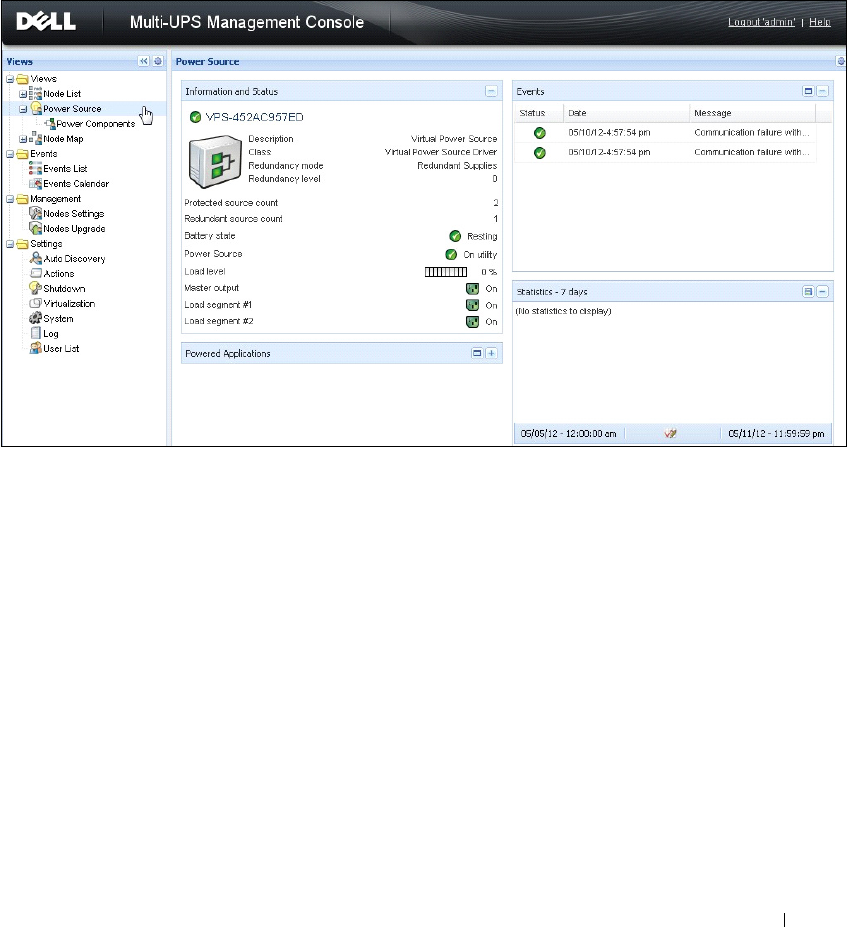Open the Log icon
Image resolution: width=847 pixels, height=927 pixels.
pos(35,333)
